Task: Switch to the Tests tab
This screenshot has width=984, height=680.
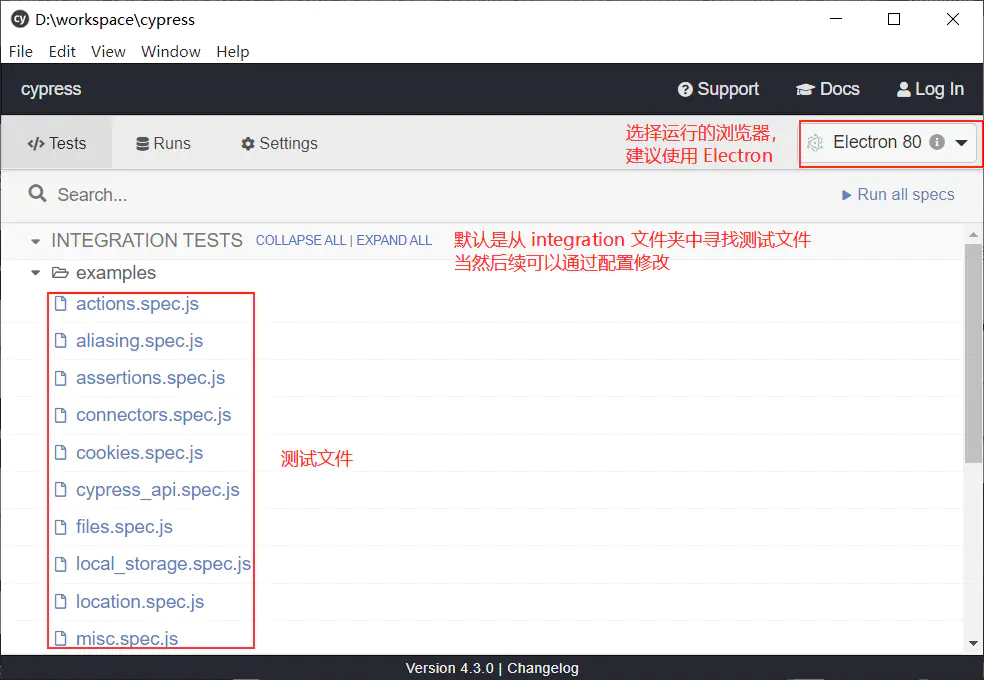Action: [56, 143]
